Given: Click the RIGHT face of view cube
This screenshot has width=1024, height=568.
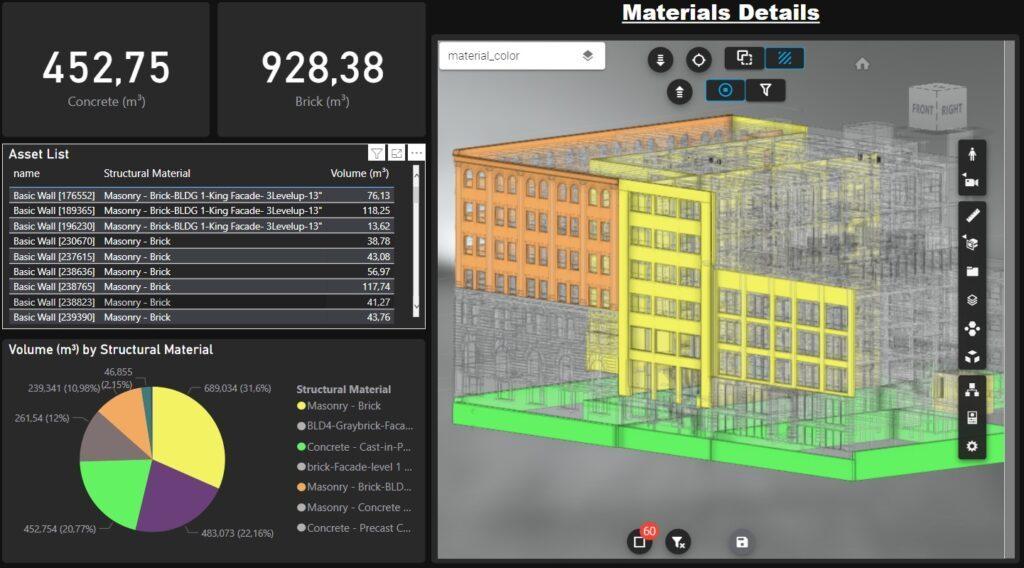Looking at the screenshot, I should pyautogui.click(x=952, y=109).
